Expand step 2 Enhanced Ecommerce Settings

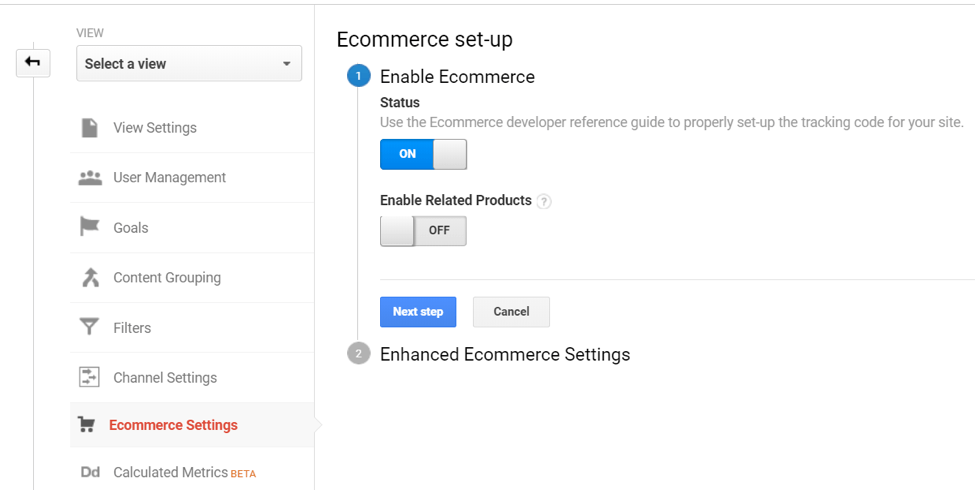(x=504, y=354)
